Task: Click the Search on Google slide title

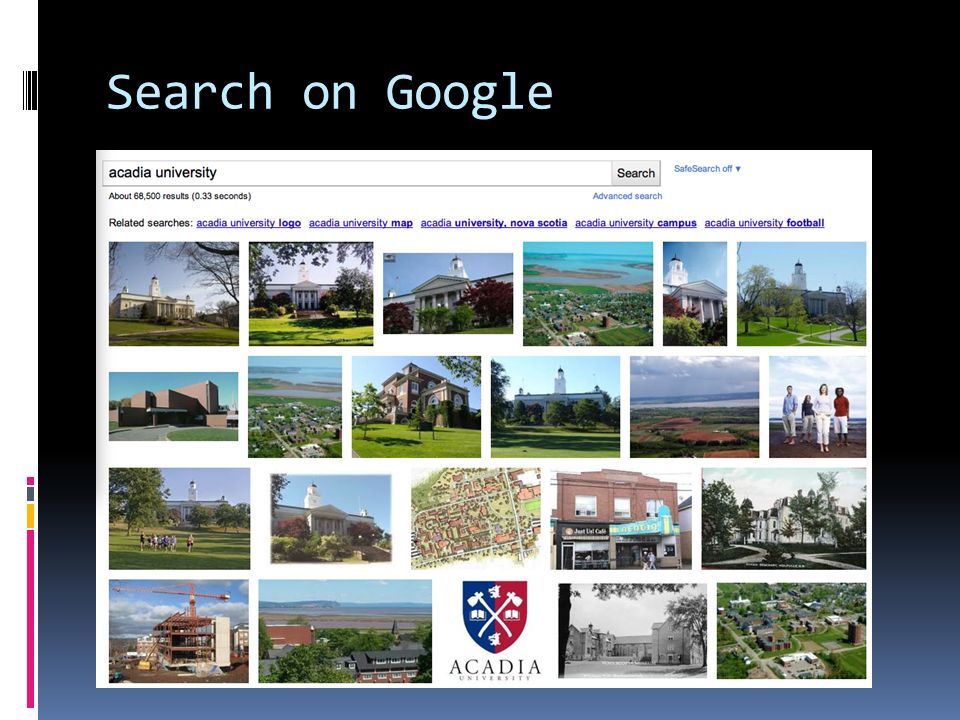Action: [329, 93]
